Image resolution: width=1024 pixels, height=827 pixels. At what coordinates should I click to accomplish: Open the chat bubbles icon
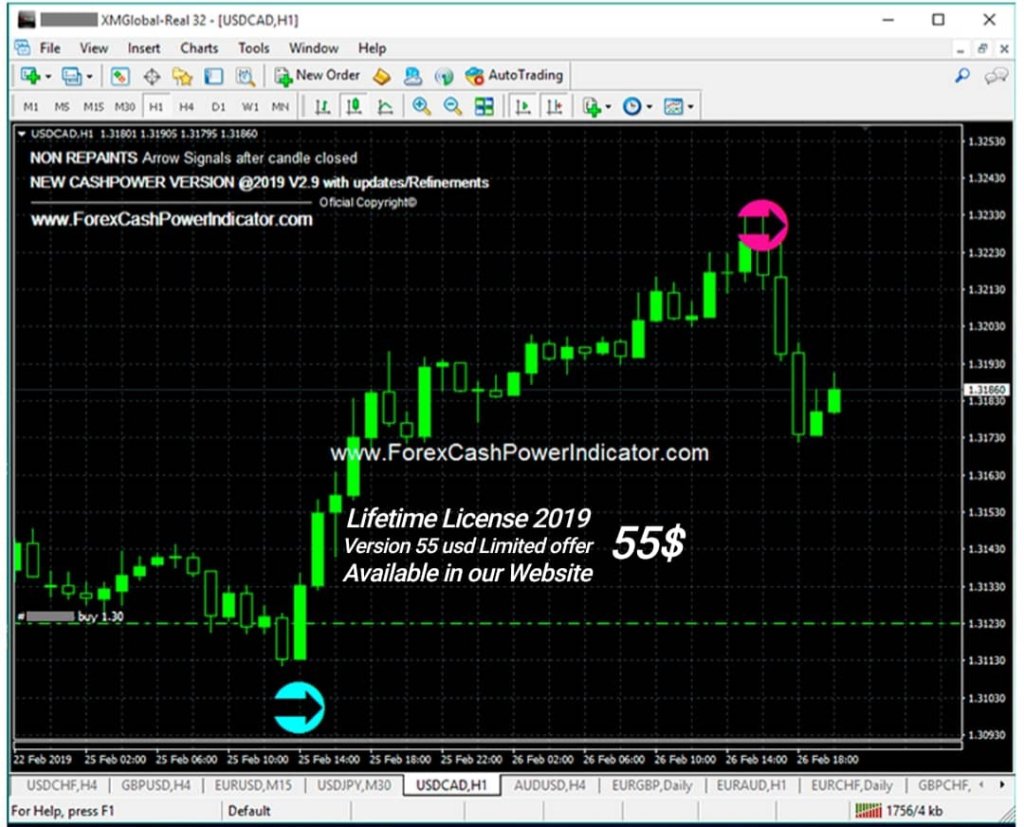point(997,76)
